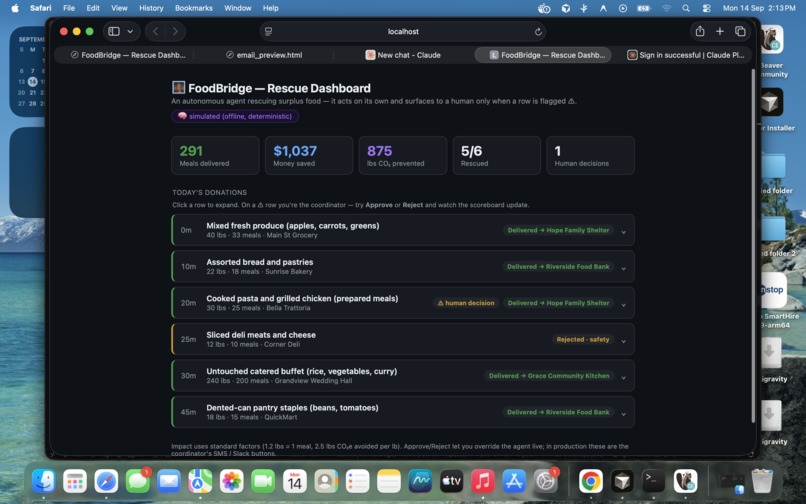Image resolution: width=806 pixels, height=504 pixels.
Task: Open the Window menu
Action: (237, 8)
